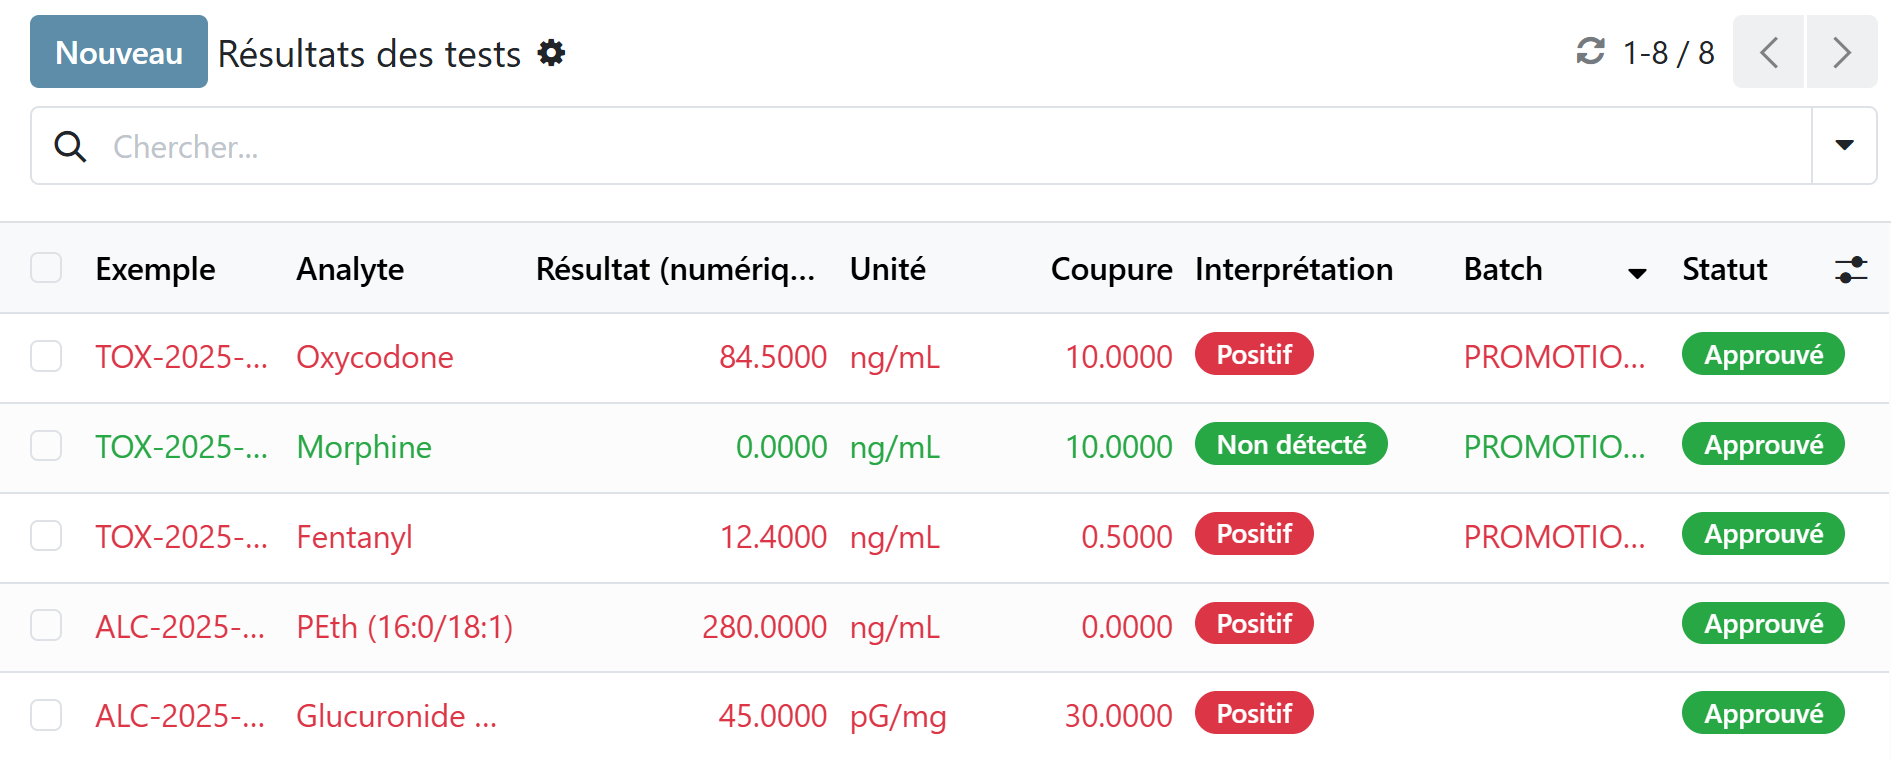Open the optional columns adjust icon

coord(1851,269)
